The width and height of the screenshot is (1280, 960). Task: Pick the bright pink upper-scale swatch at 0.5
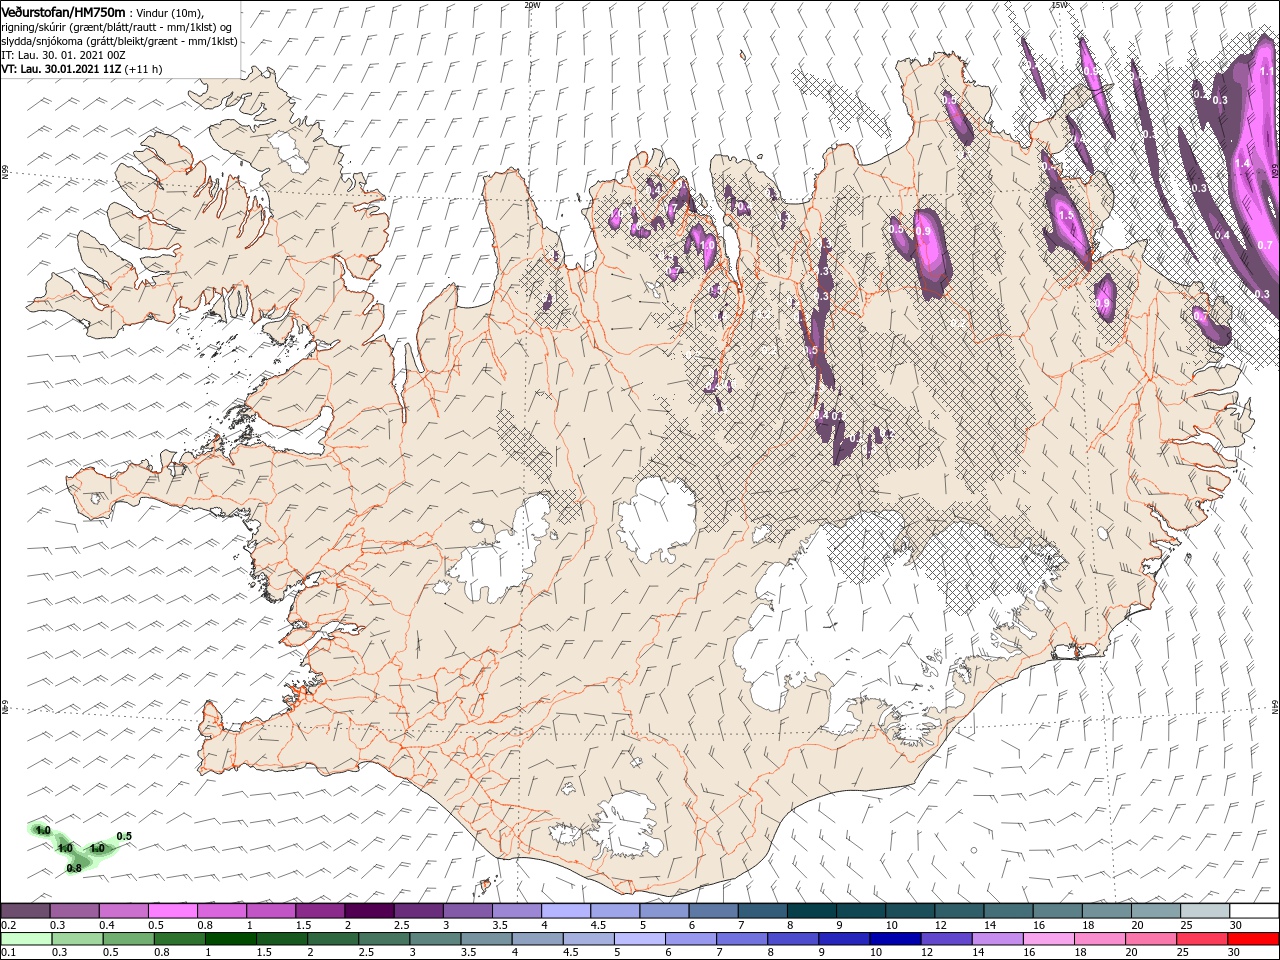click(x=172, y=911)
